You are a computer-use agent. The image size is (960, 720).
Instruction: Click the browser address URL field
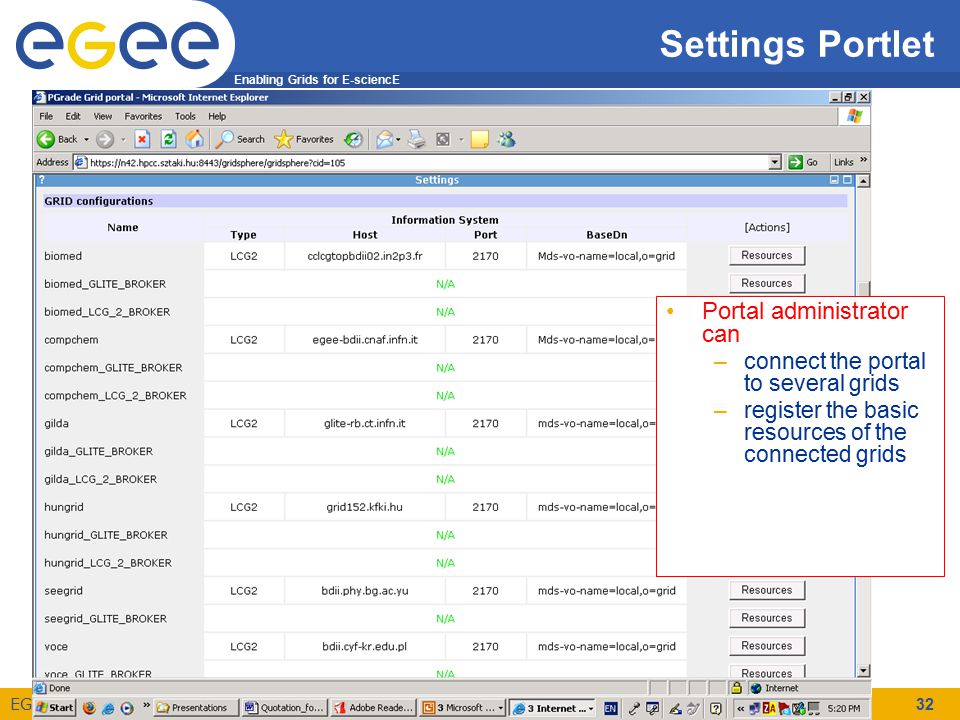(427, 162)
